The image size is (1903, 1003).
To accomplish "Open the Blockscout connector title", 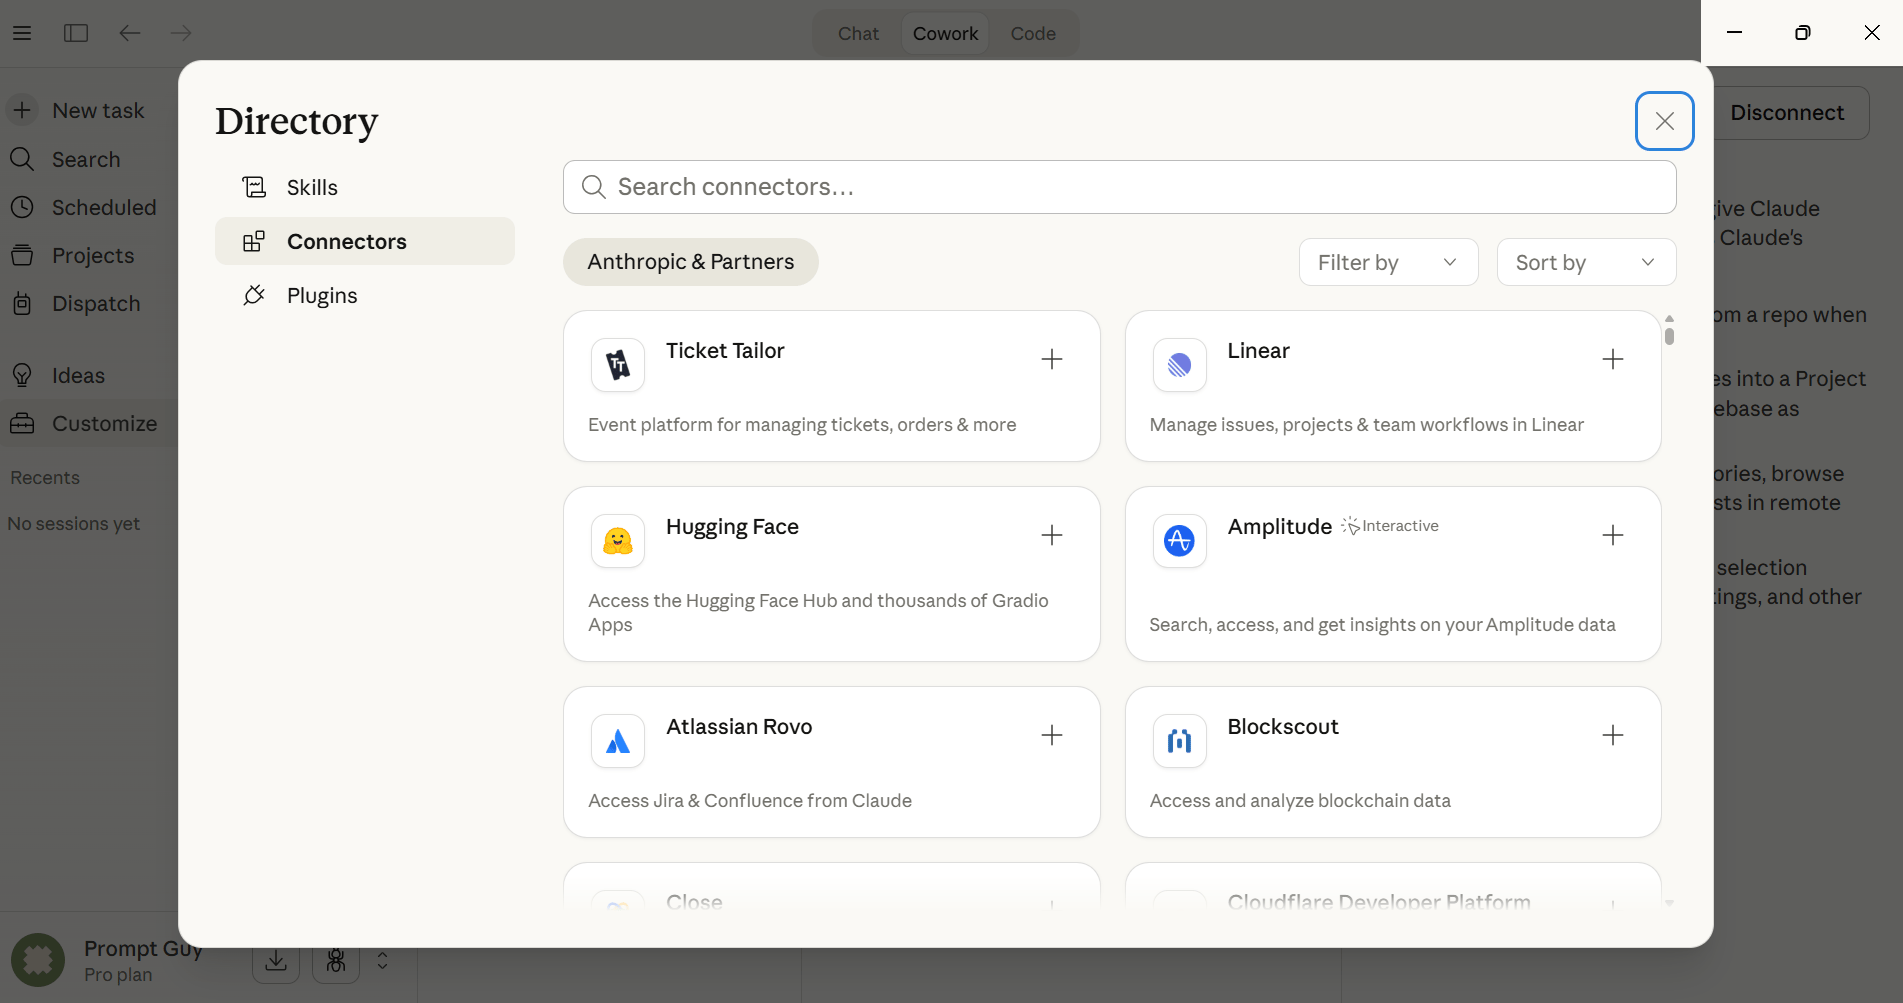I will click(x=1283, y=727).
